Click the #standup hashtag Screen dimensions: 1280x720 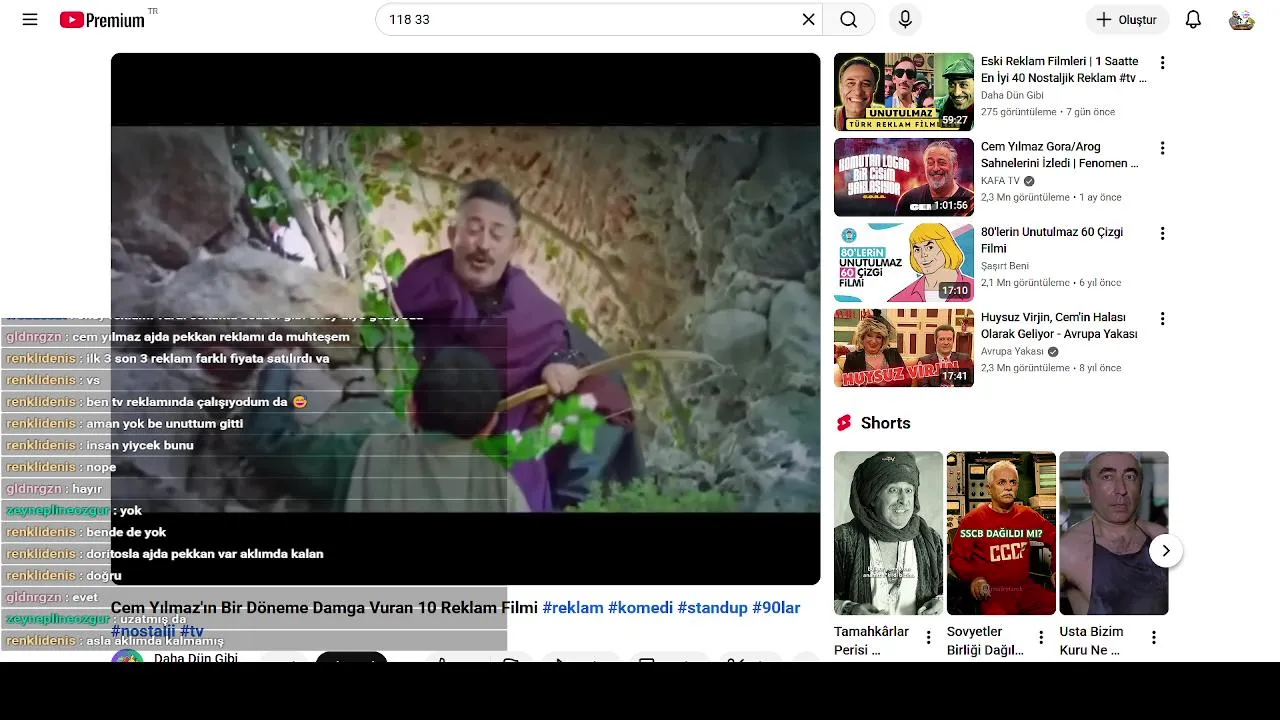pos(713,608)
